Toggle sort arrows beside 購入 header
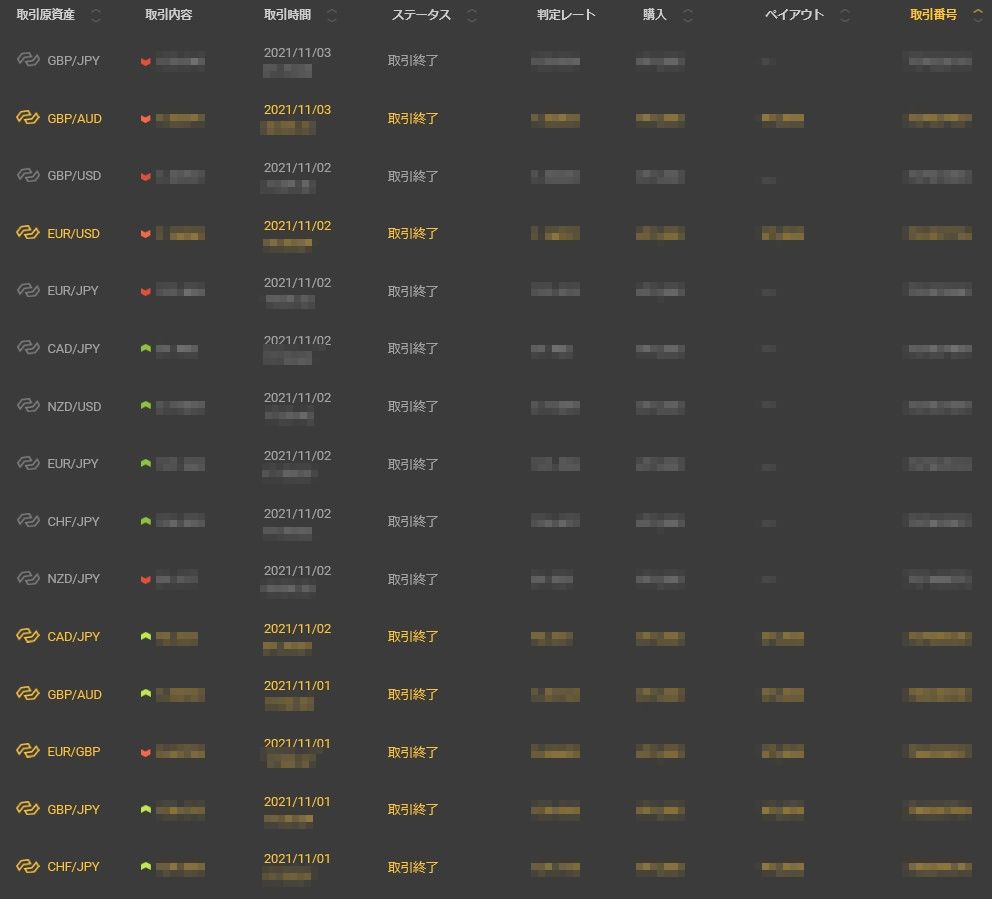The width and height of the screenshot is (992, 899). 687,15
